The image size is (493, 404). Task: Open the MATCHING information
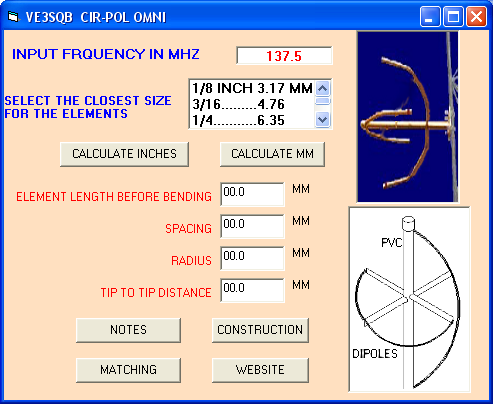(128, 370)
